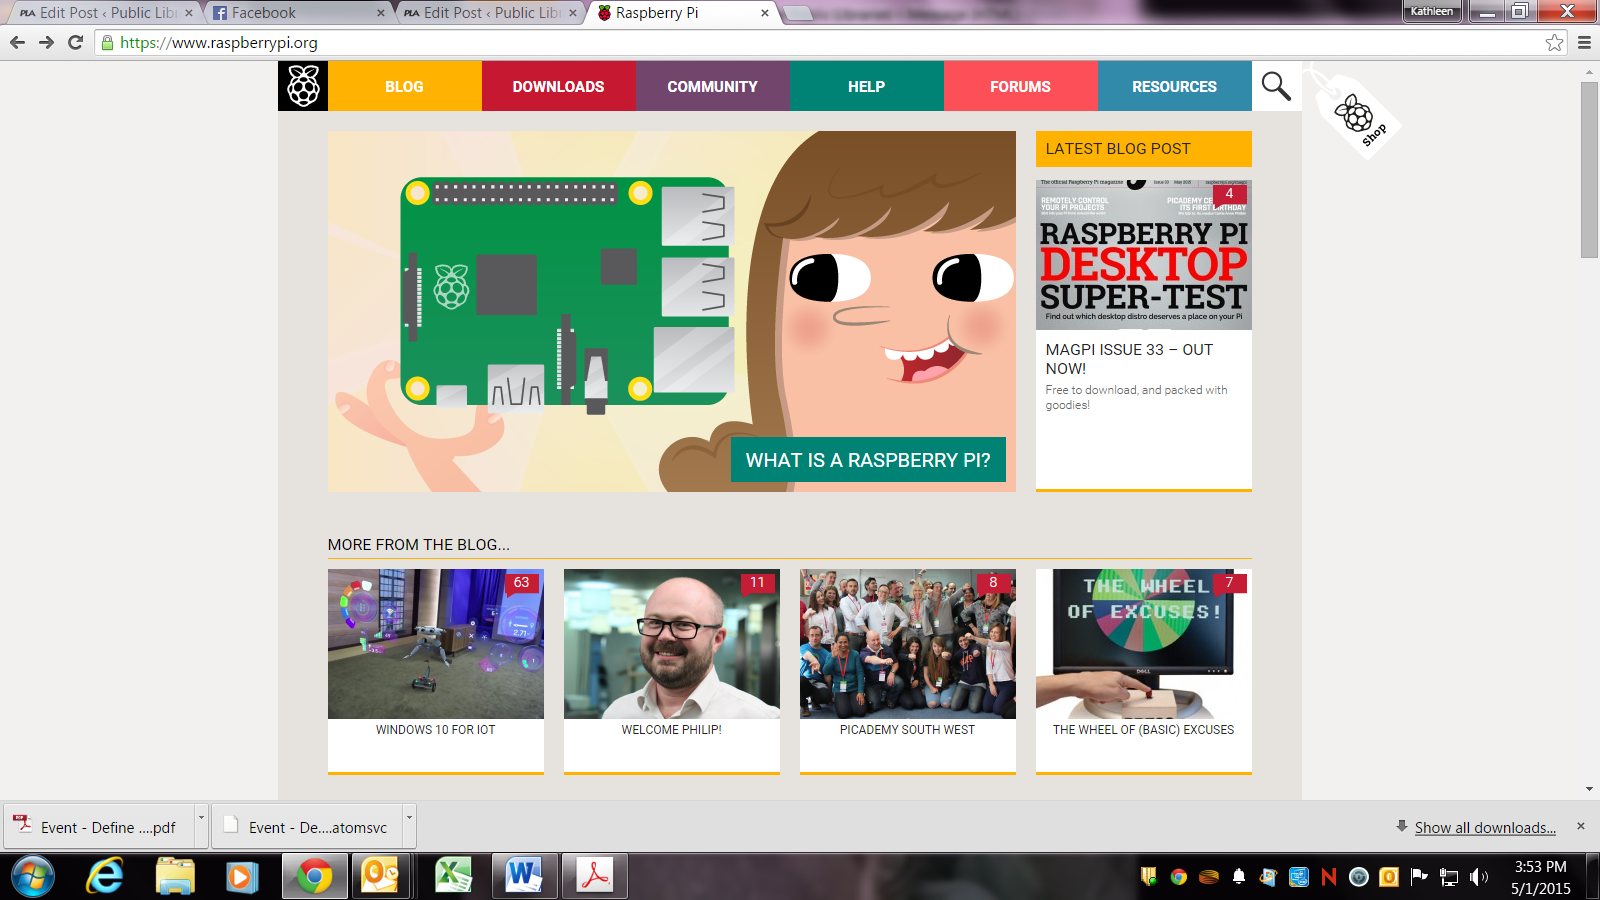The width and height of the screenshot is (1600, 900).
Task: Open the HELP menu item
Action: click(867, 86)
